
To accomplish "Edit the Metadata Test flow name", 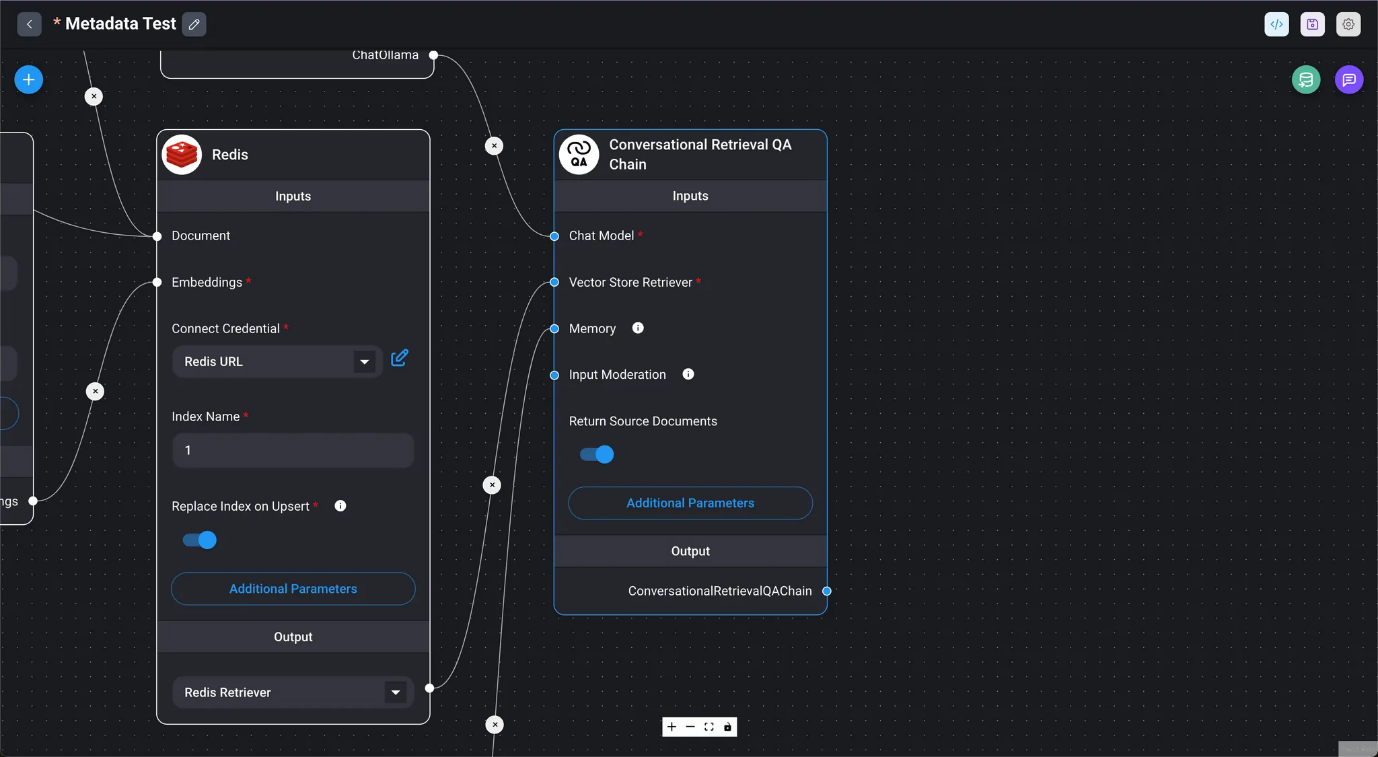I will 194,24.
